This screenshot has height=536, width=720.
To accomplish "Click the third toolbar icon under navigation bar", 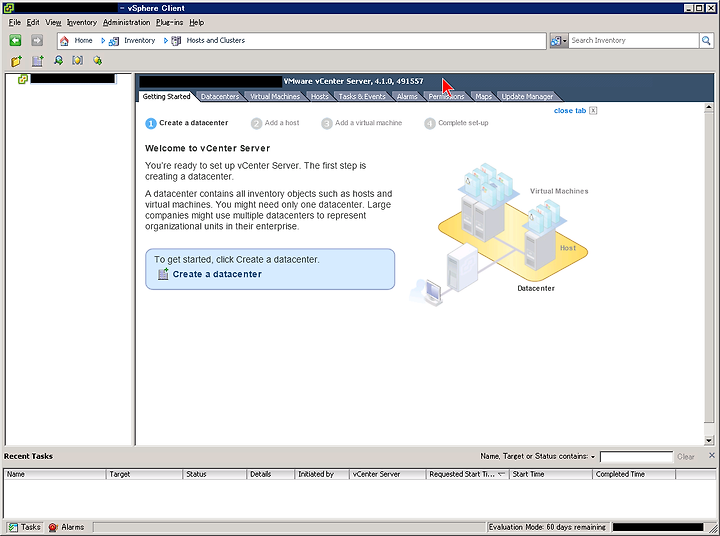I will tap(58, 60).
